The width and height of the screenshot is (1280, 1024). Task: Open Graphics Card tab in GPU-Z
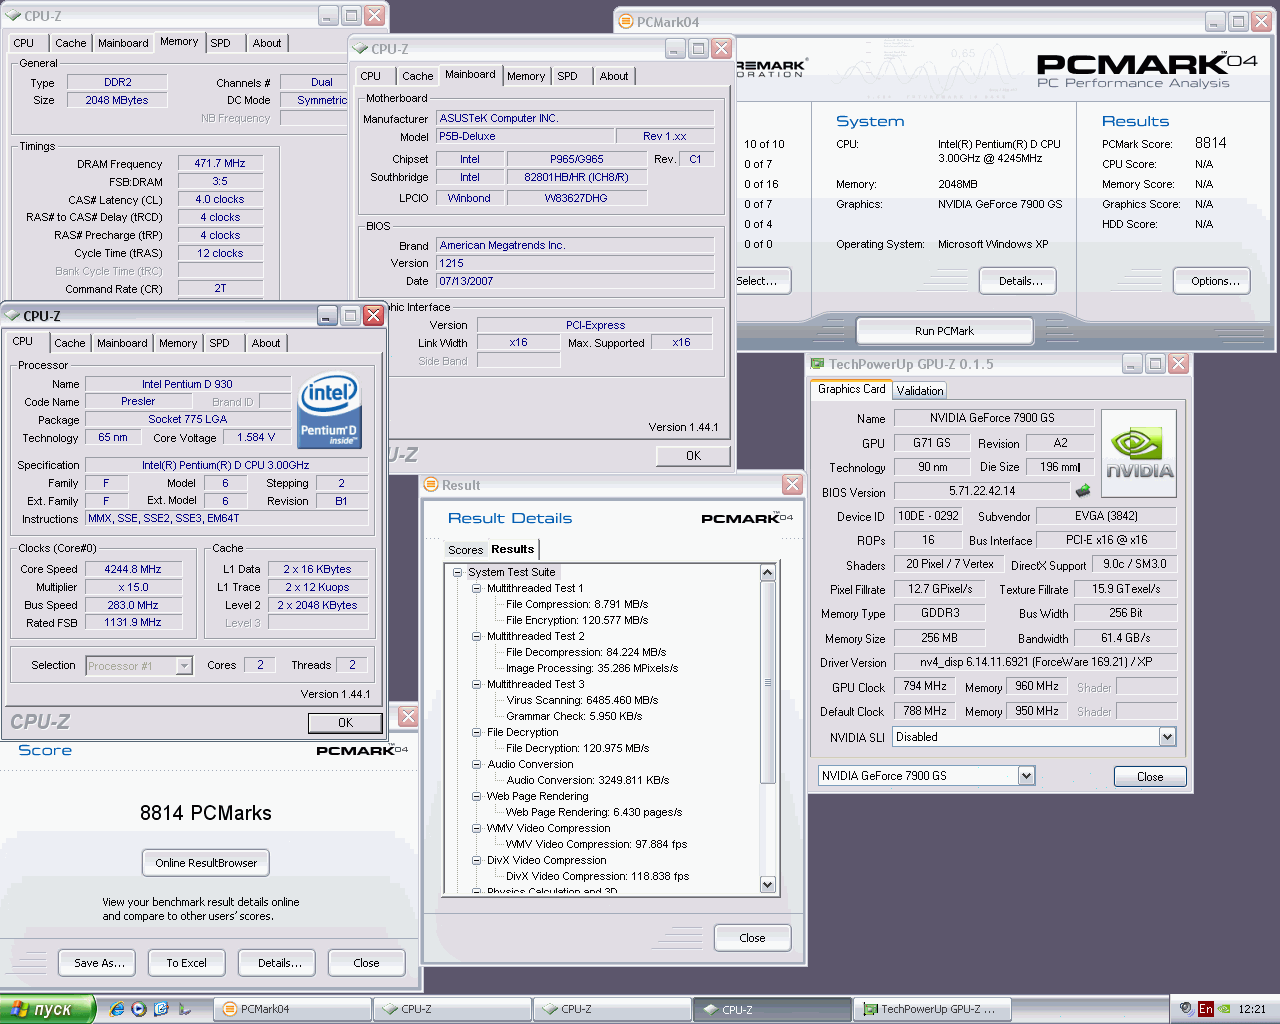click(x=851, y=389)
